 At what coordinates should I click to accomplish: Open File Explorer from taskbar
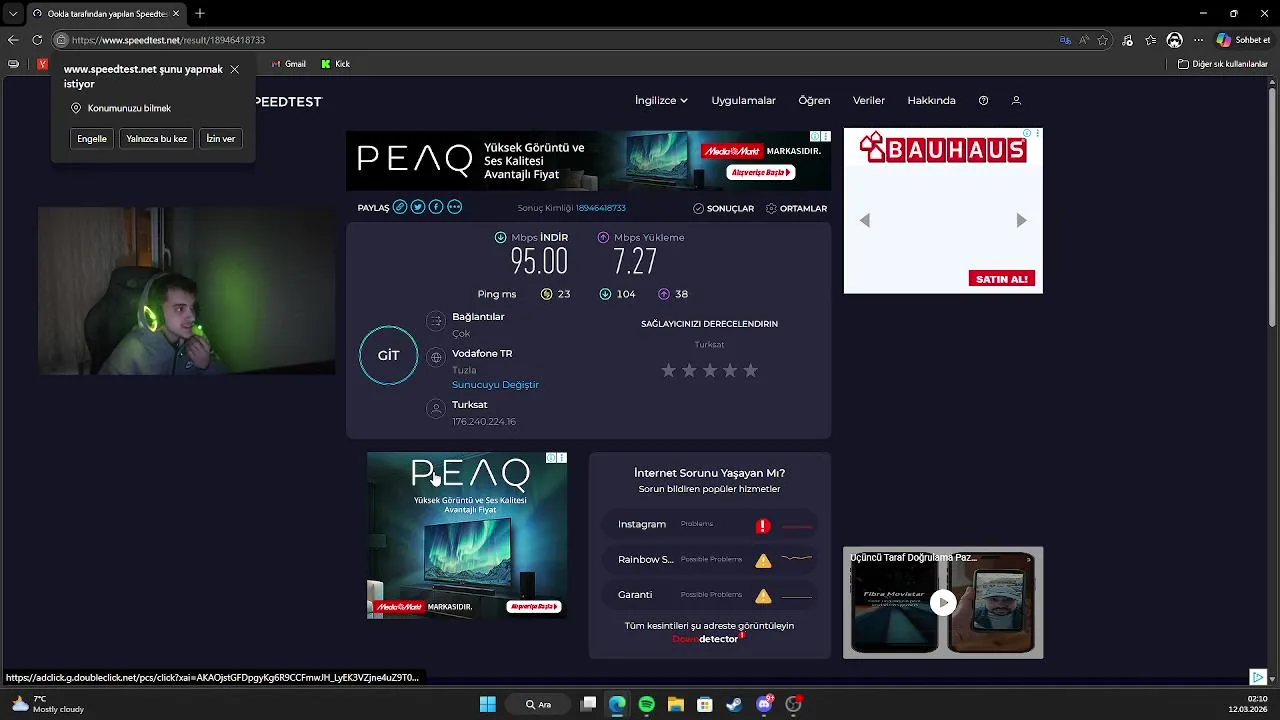click(x=675, y=704)
